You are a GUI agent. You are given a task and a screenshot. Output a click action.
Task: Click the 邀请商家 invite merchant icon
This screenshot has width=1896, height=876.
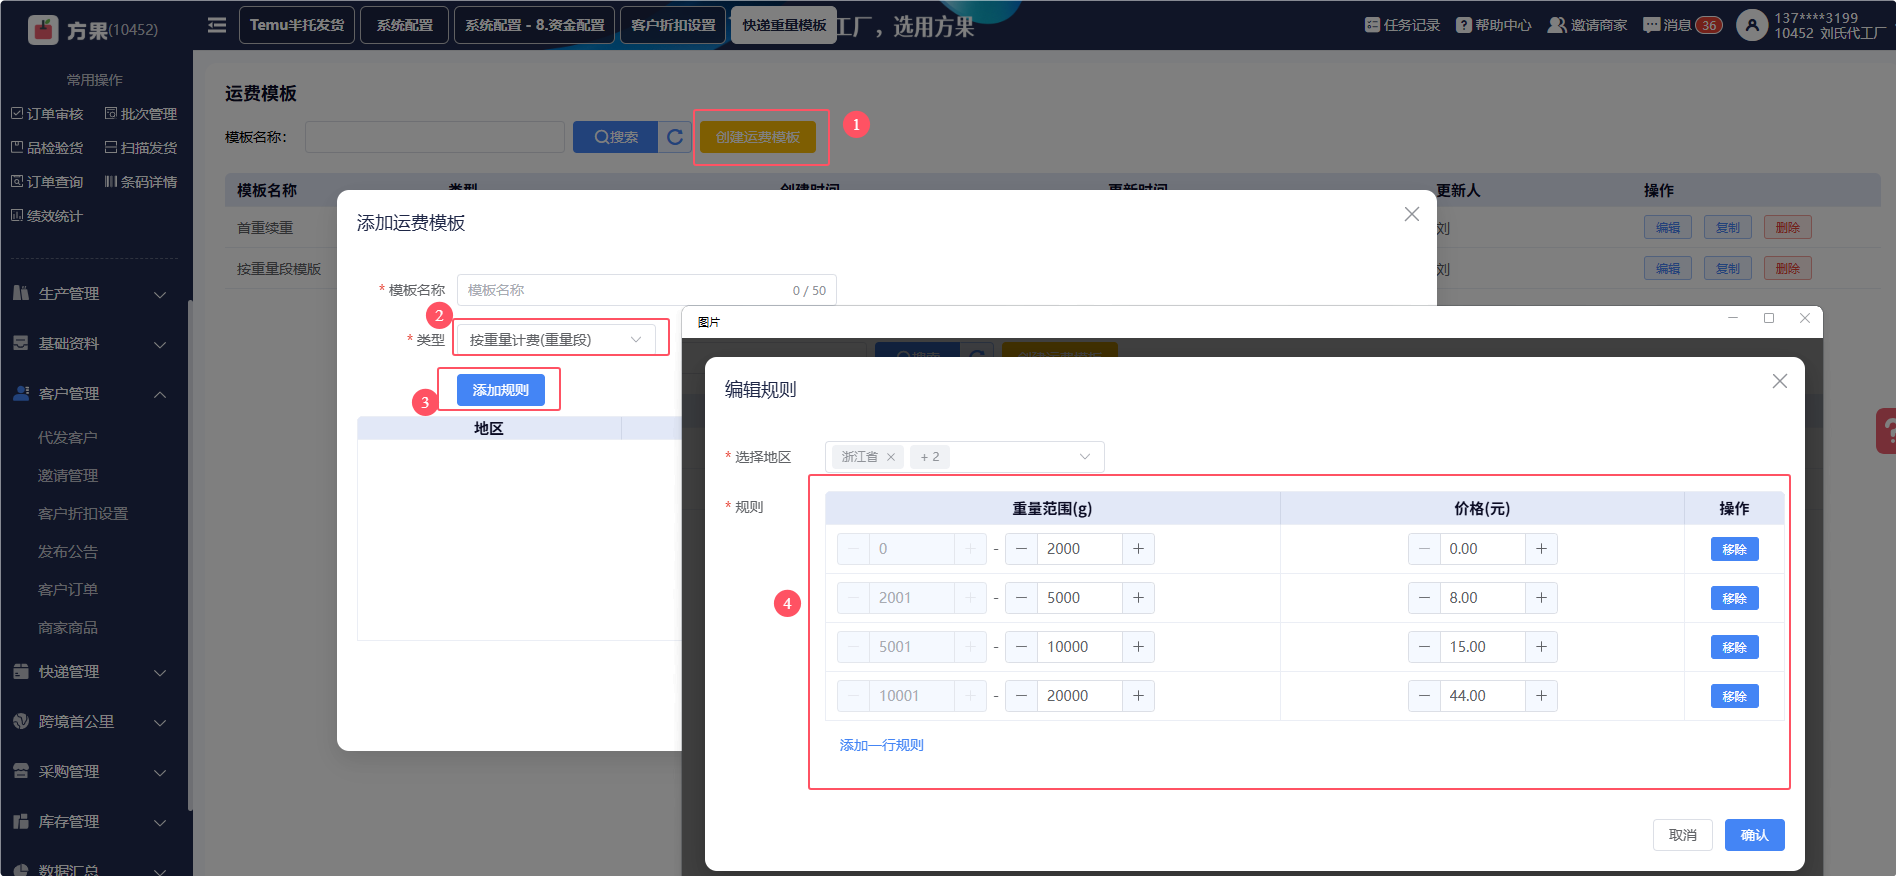click(1557, 25)
